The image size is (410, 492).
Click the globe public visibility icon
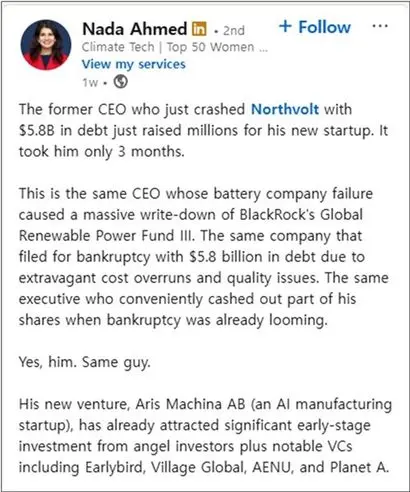point(121,82)
